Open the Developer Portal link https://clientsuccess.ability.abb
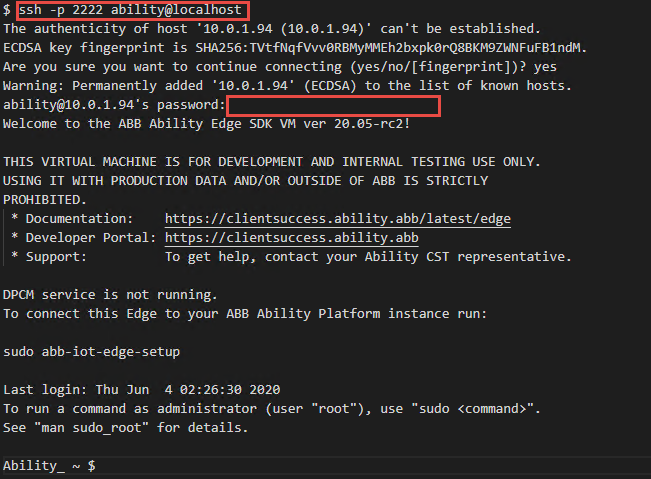This screenshot has width=651, height=479. click(x=291, y=237)
